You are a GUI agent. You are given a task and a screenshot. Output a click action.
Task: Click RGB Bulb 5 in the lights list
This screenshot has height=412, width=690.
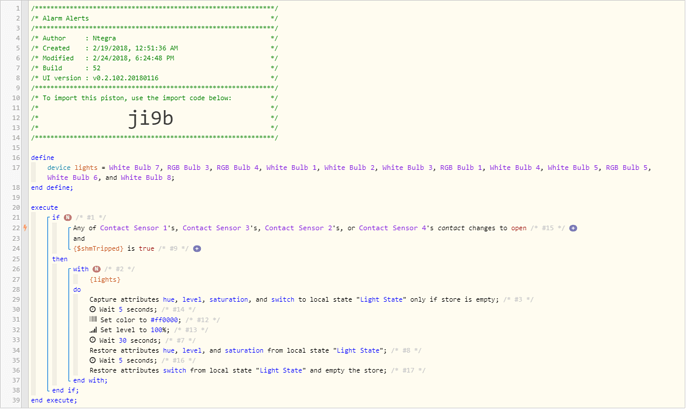pos(627,168)
